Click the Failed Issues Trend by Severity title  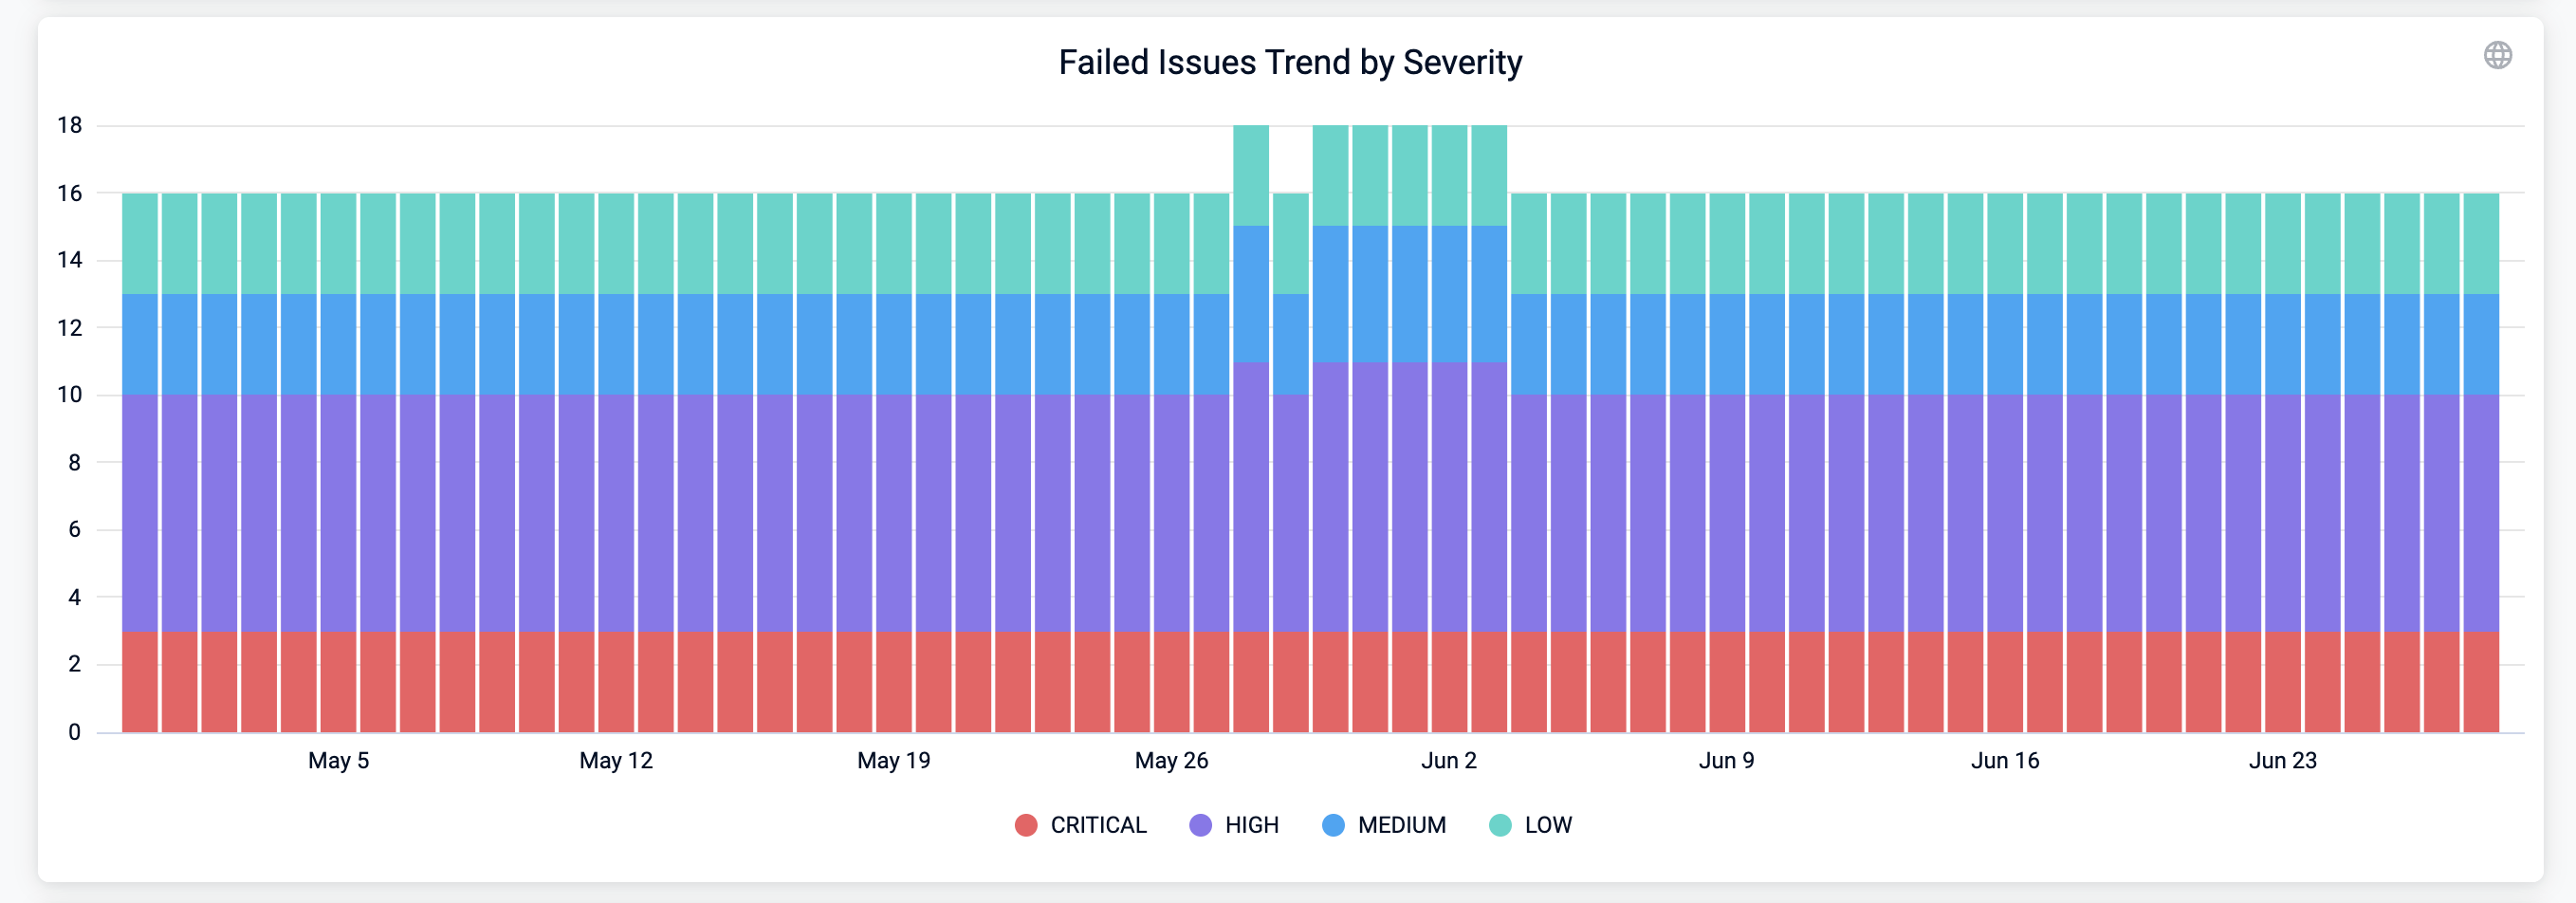pyautogui.click(x=1290, y=62)
